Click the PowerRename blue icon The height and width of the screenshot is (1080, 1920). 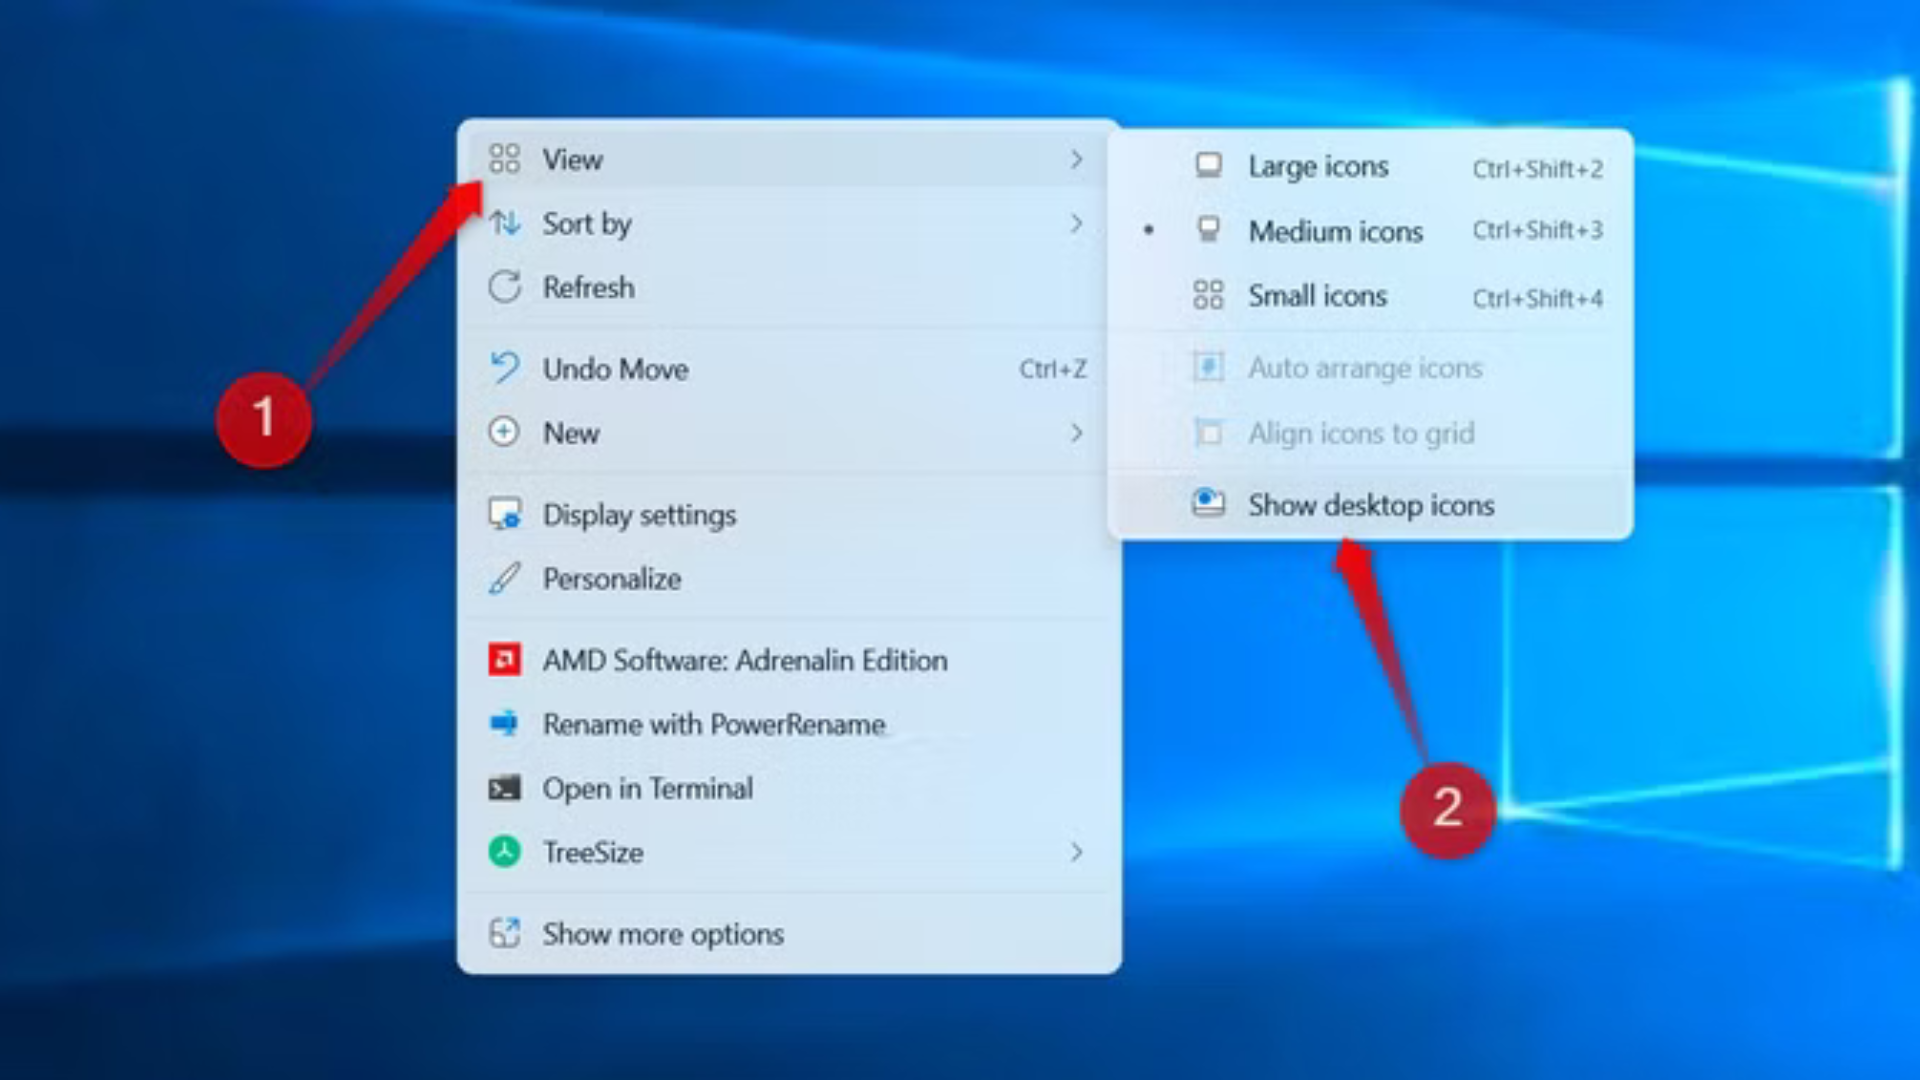pos(505,725)
